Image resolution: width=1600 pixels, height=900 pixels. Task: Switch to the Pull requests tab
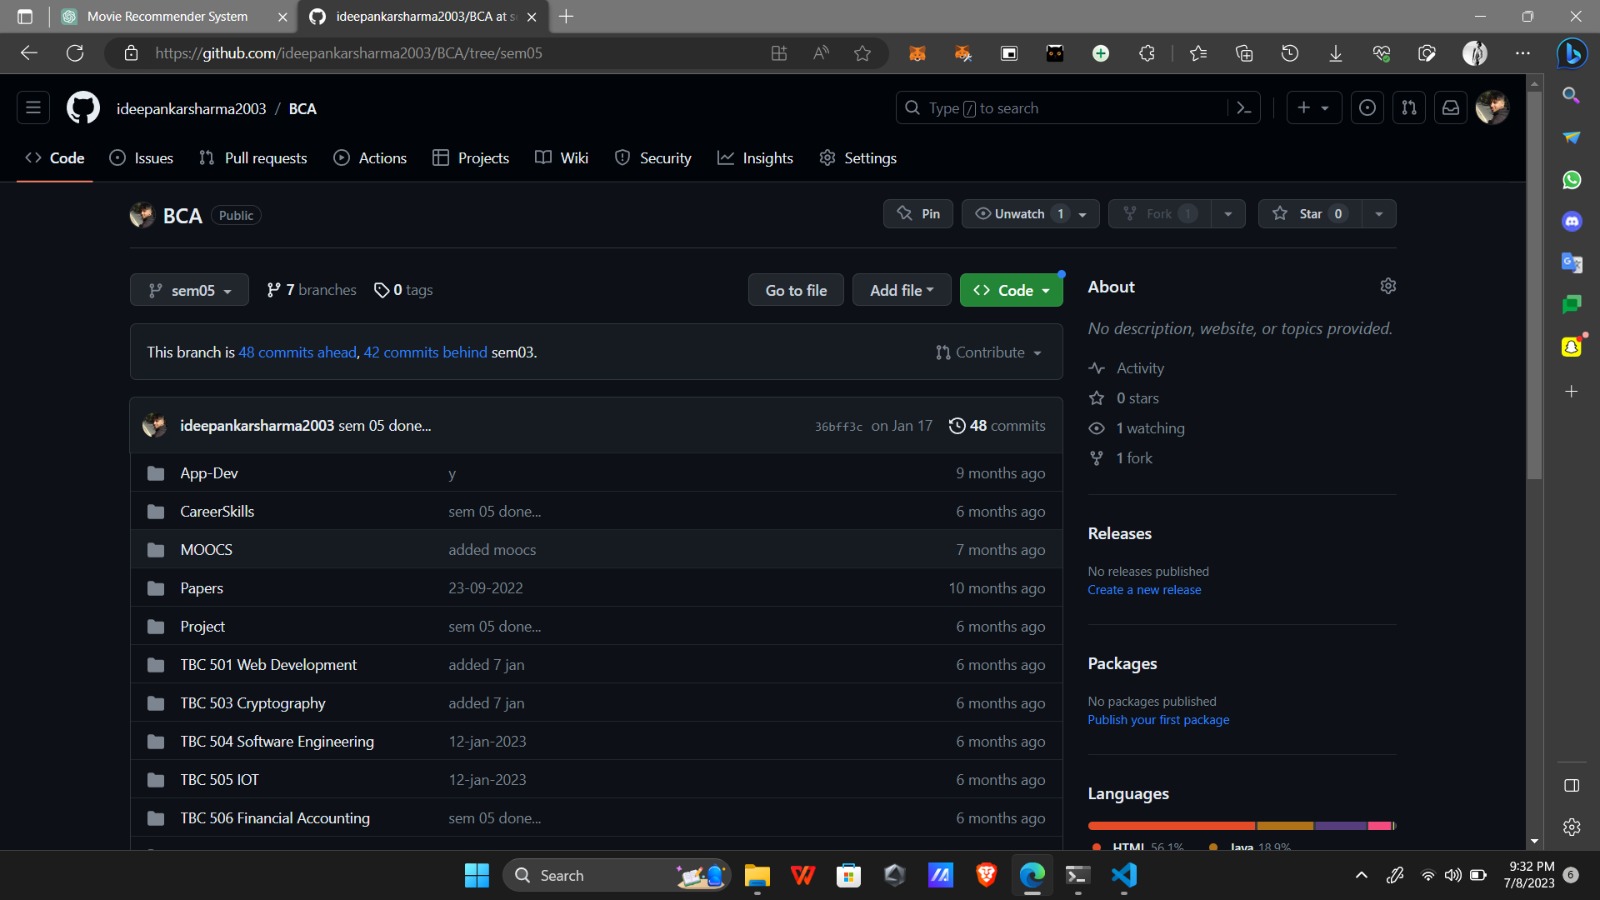(x=253, y=158)
